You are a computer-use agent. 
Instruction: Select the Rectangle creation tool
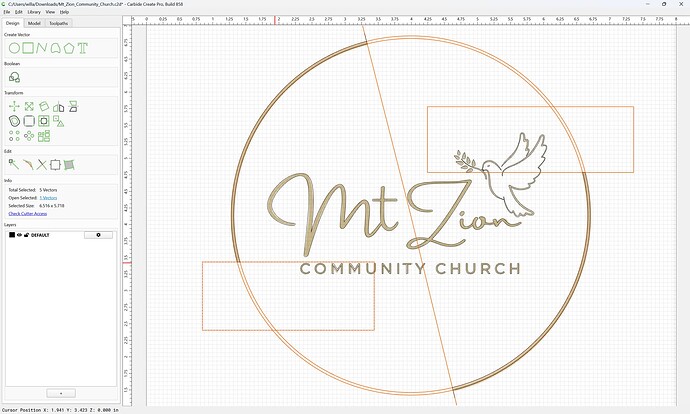tap(28, 48)
